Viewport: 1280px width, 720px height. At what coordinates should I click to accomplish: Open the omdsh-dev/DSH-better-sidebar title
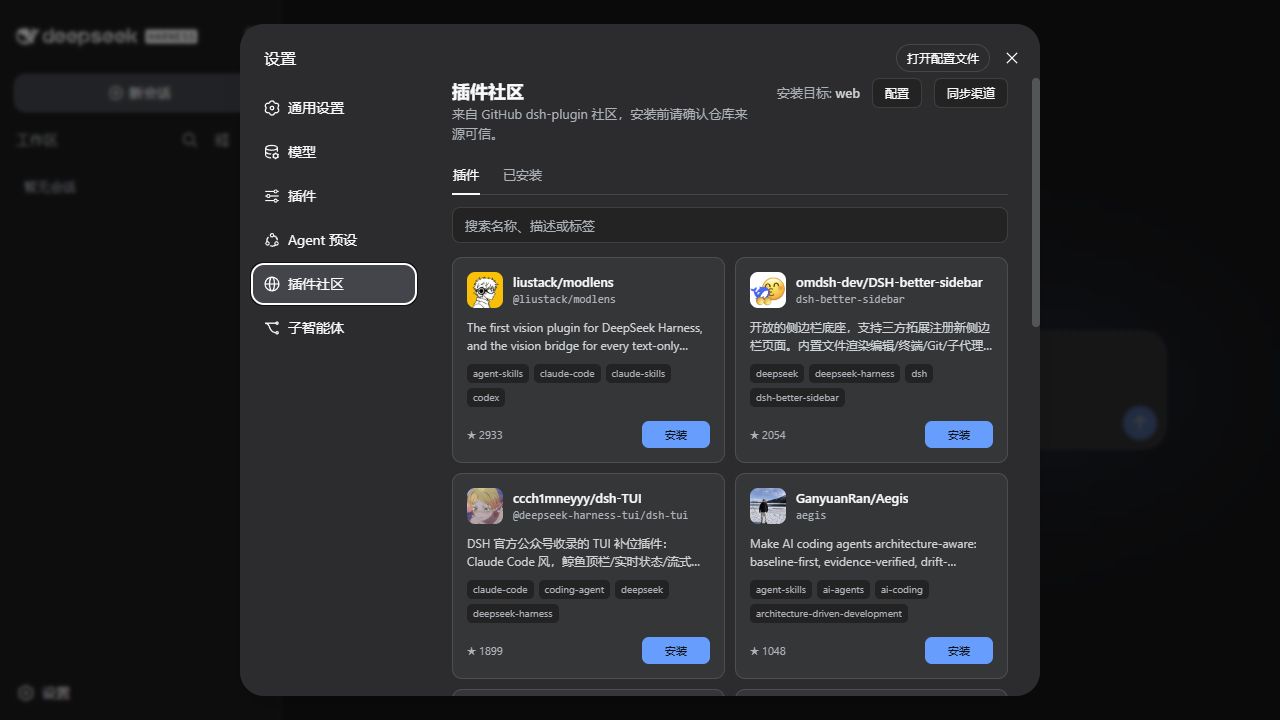pyautogui.click(x=889, y=282)
